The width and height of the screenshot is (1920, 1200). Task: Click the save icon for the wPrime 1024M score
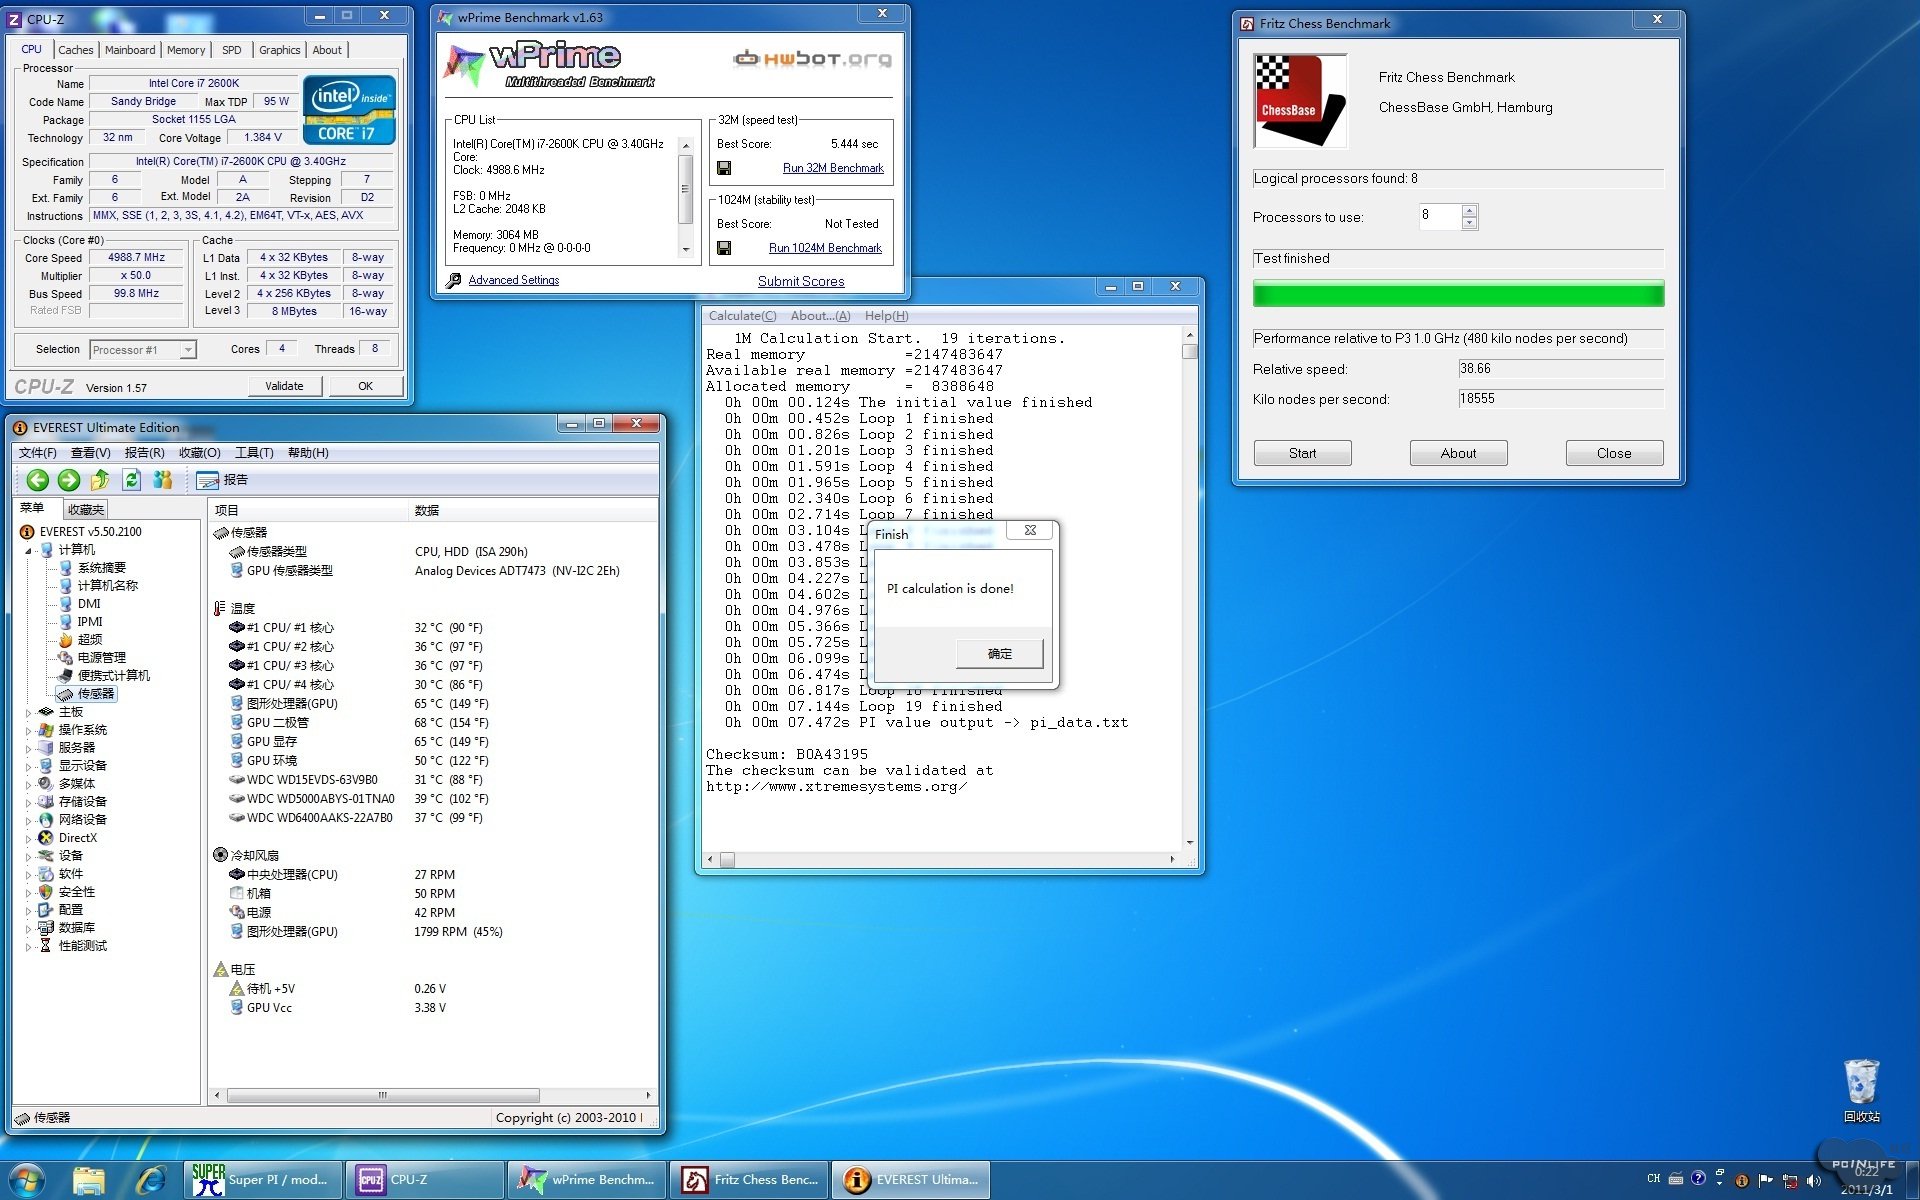[724, 248]
